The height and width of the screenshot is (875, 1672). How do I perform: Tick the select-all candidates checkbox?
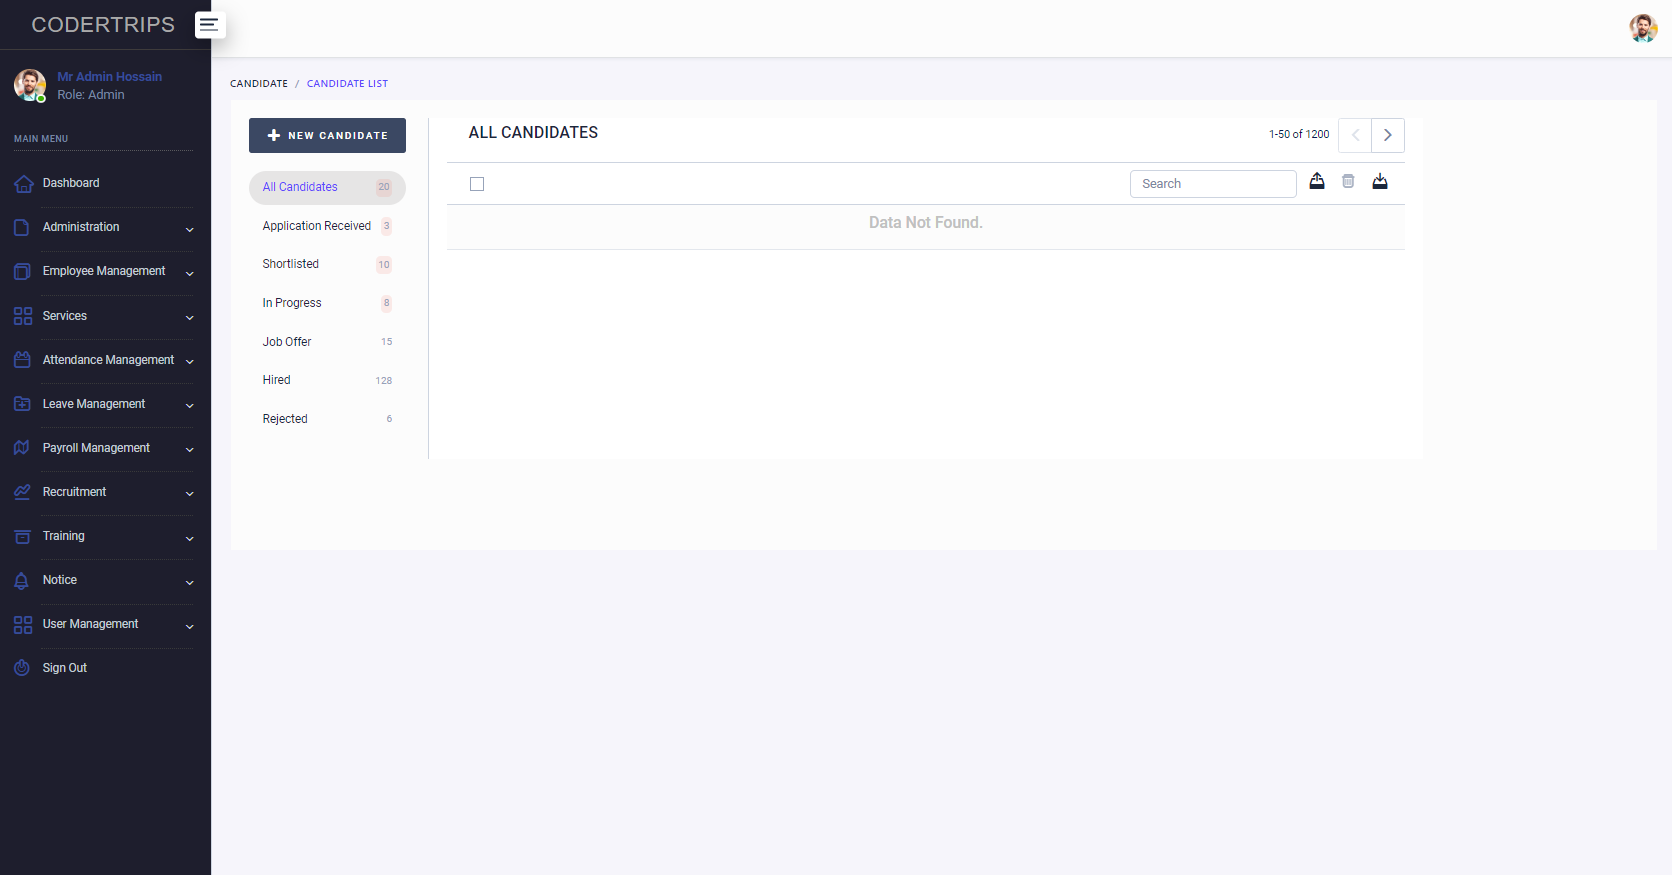coord(477,184)
